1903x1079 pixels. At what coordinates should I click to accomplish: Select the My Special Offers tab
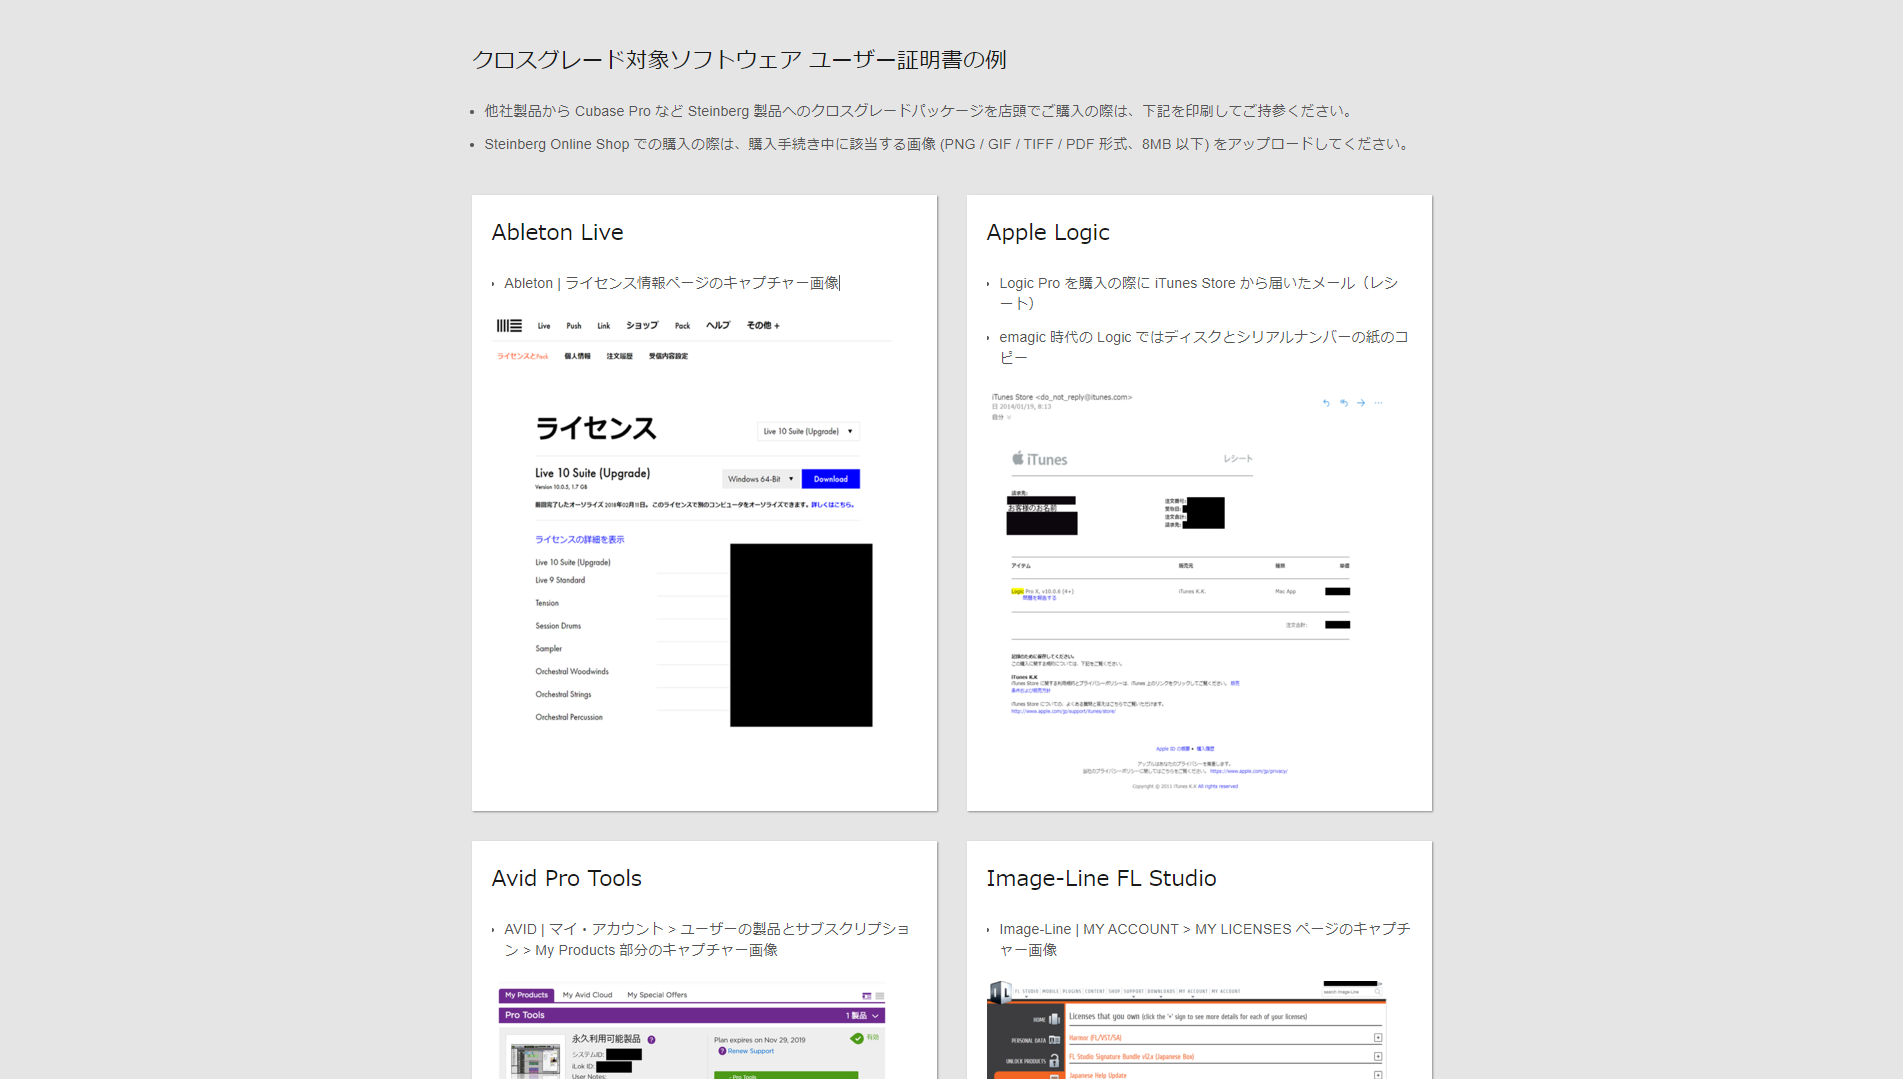point(657,995)
